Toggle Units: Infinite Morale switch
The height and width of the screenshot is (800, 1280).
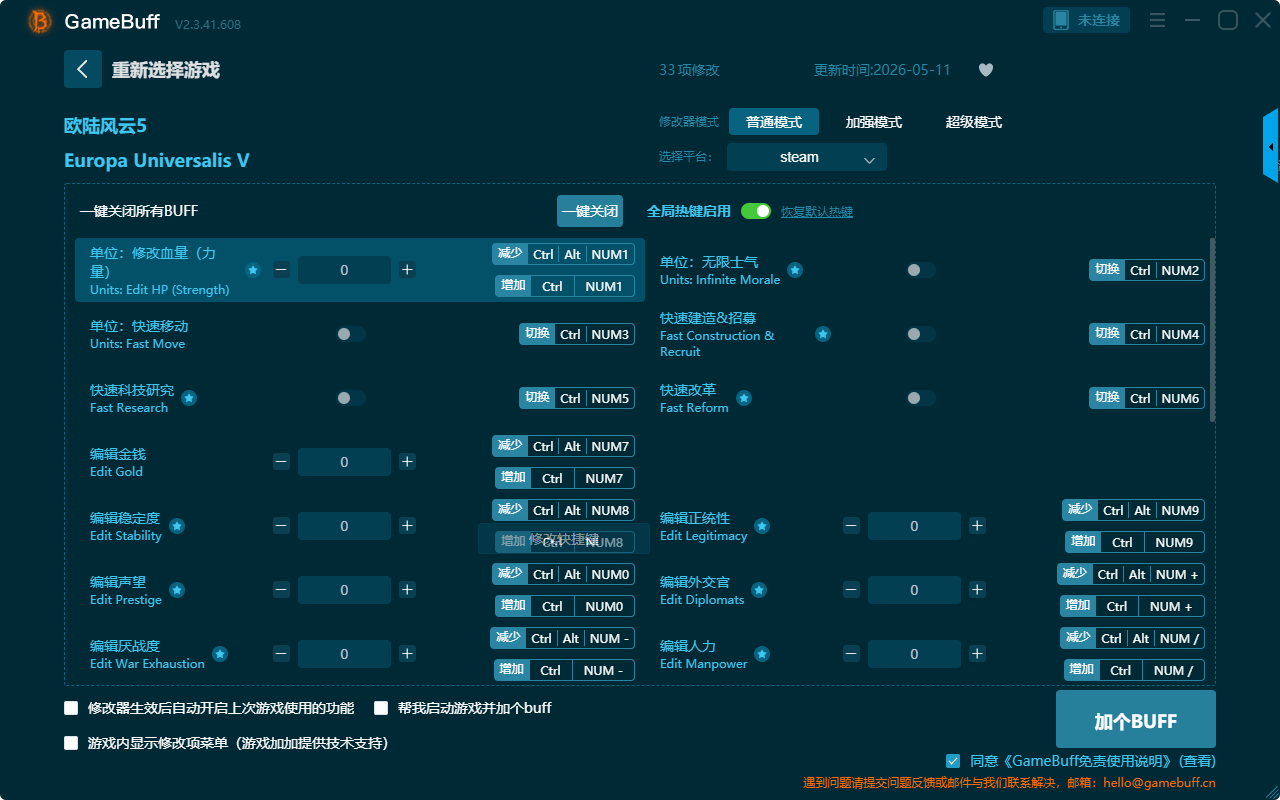click(x=921, y=270)
